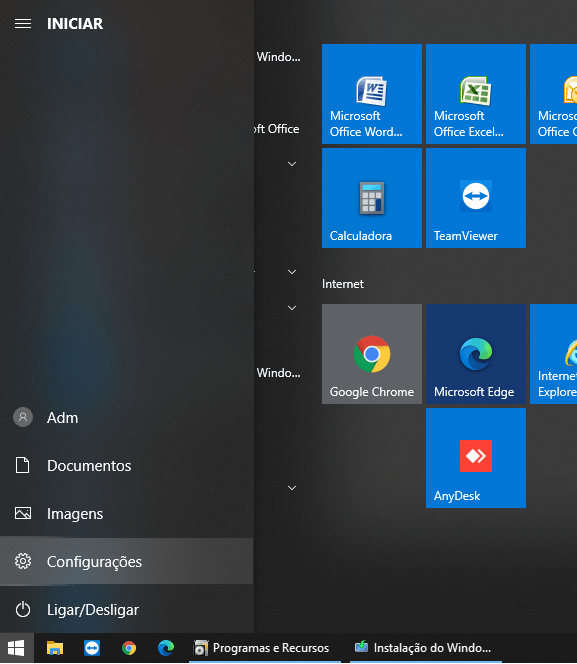Open the 'ft Office' app list folder
Viewport: 577px width, 664px height.
(x=276, y=129)
